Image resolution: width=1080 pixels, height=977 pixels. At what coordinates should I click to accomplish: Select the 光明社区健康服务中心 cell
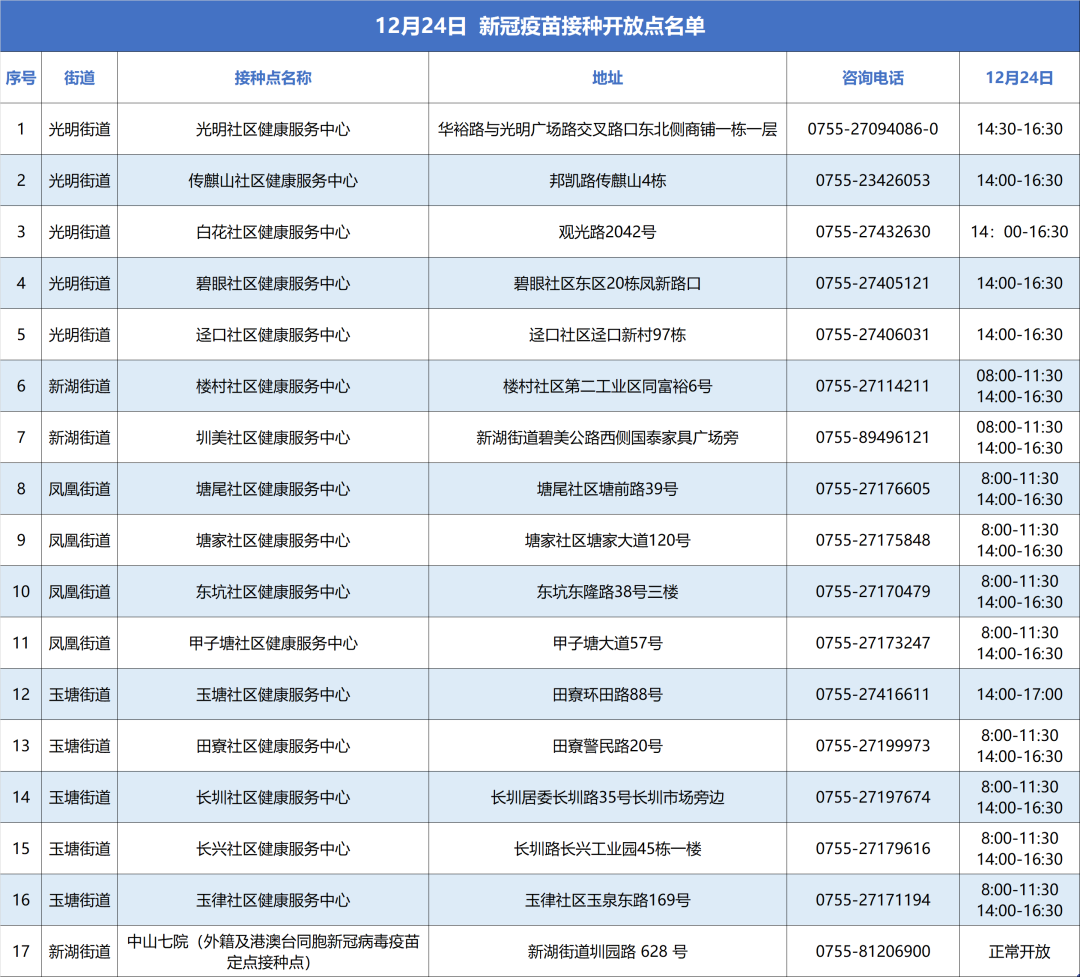273,129
